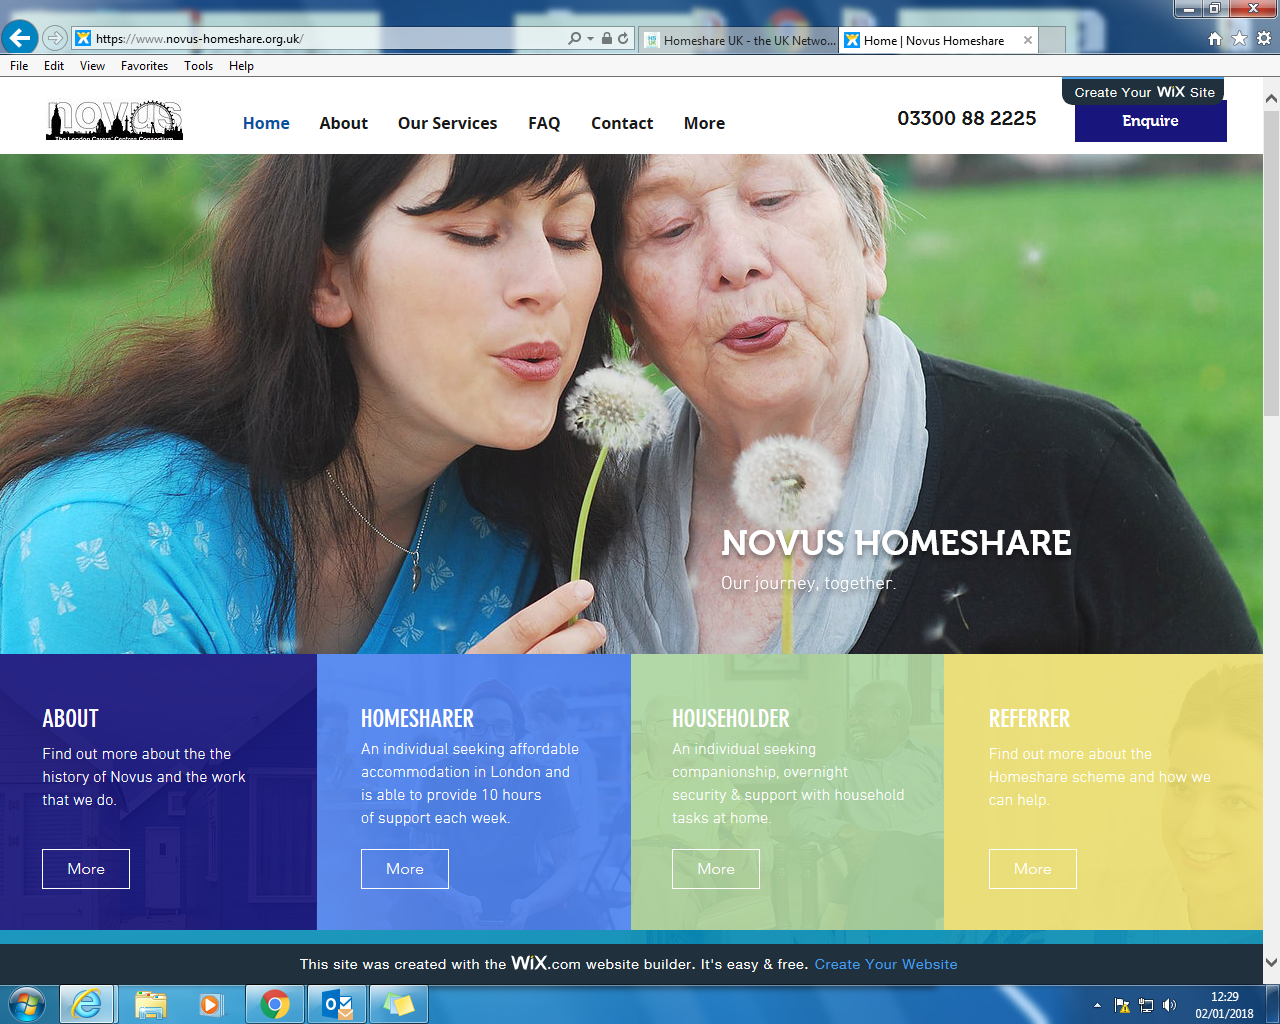Expand the More navigation menu
The image size is (1280, 1024).
(704, 123)
